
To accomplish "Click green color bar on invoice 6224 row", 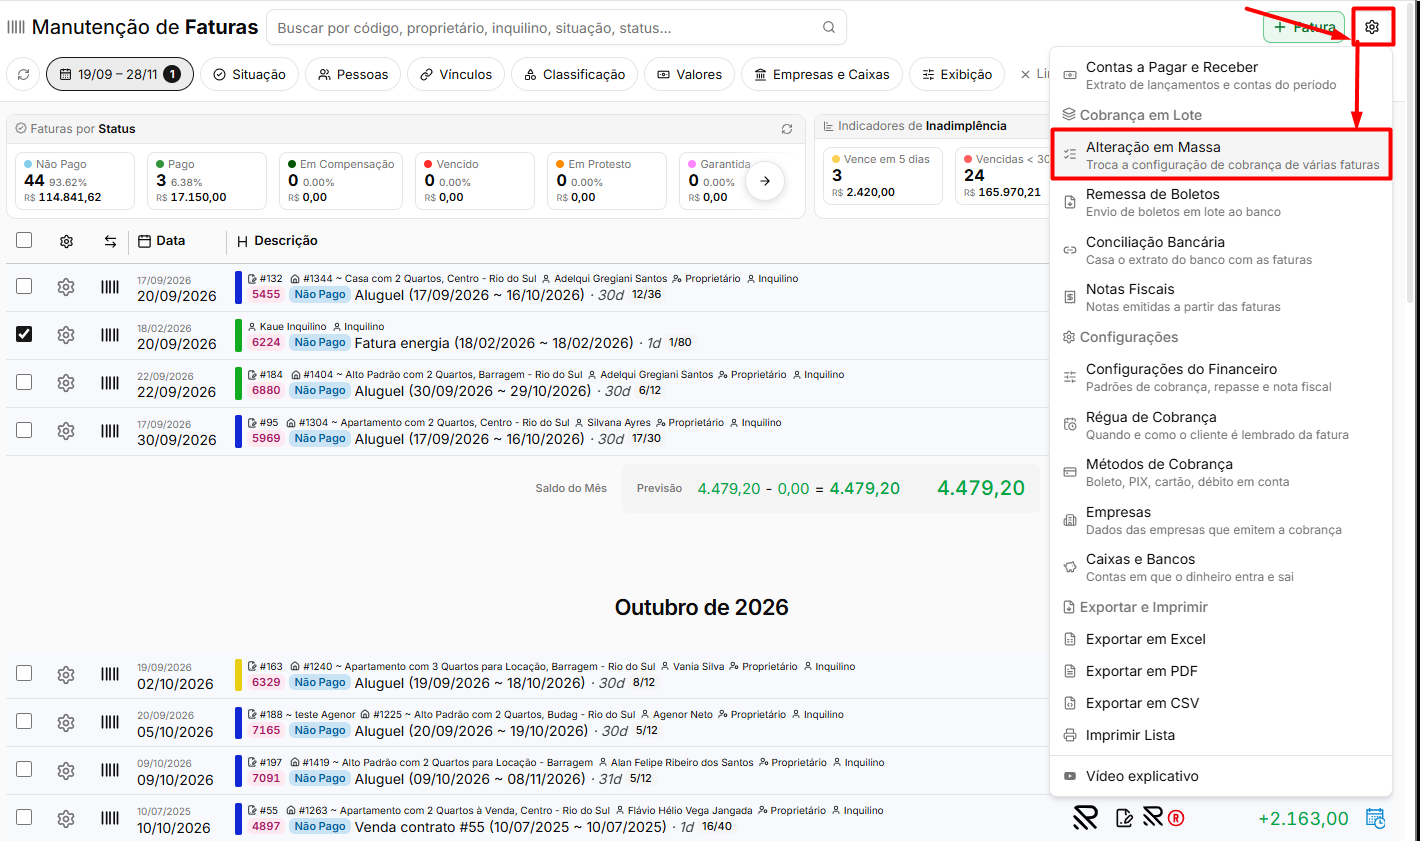I will click(x=238, y=335).
